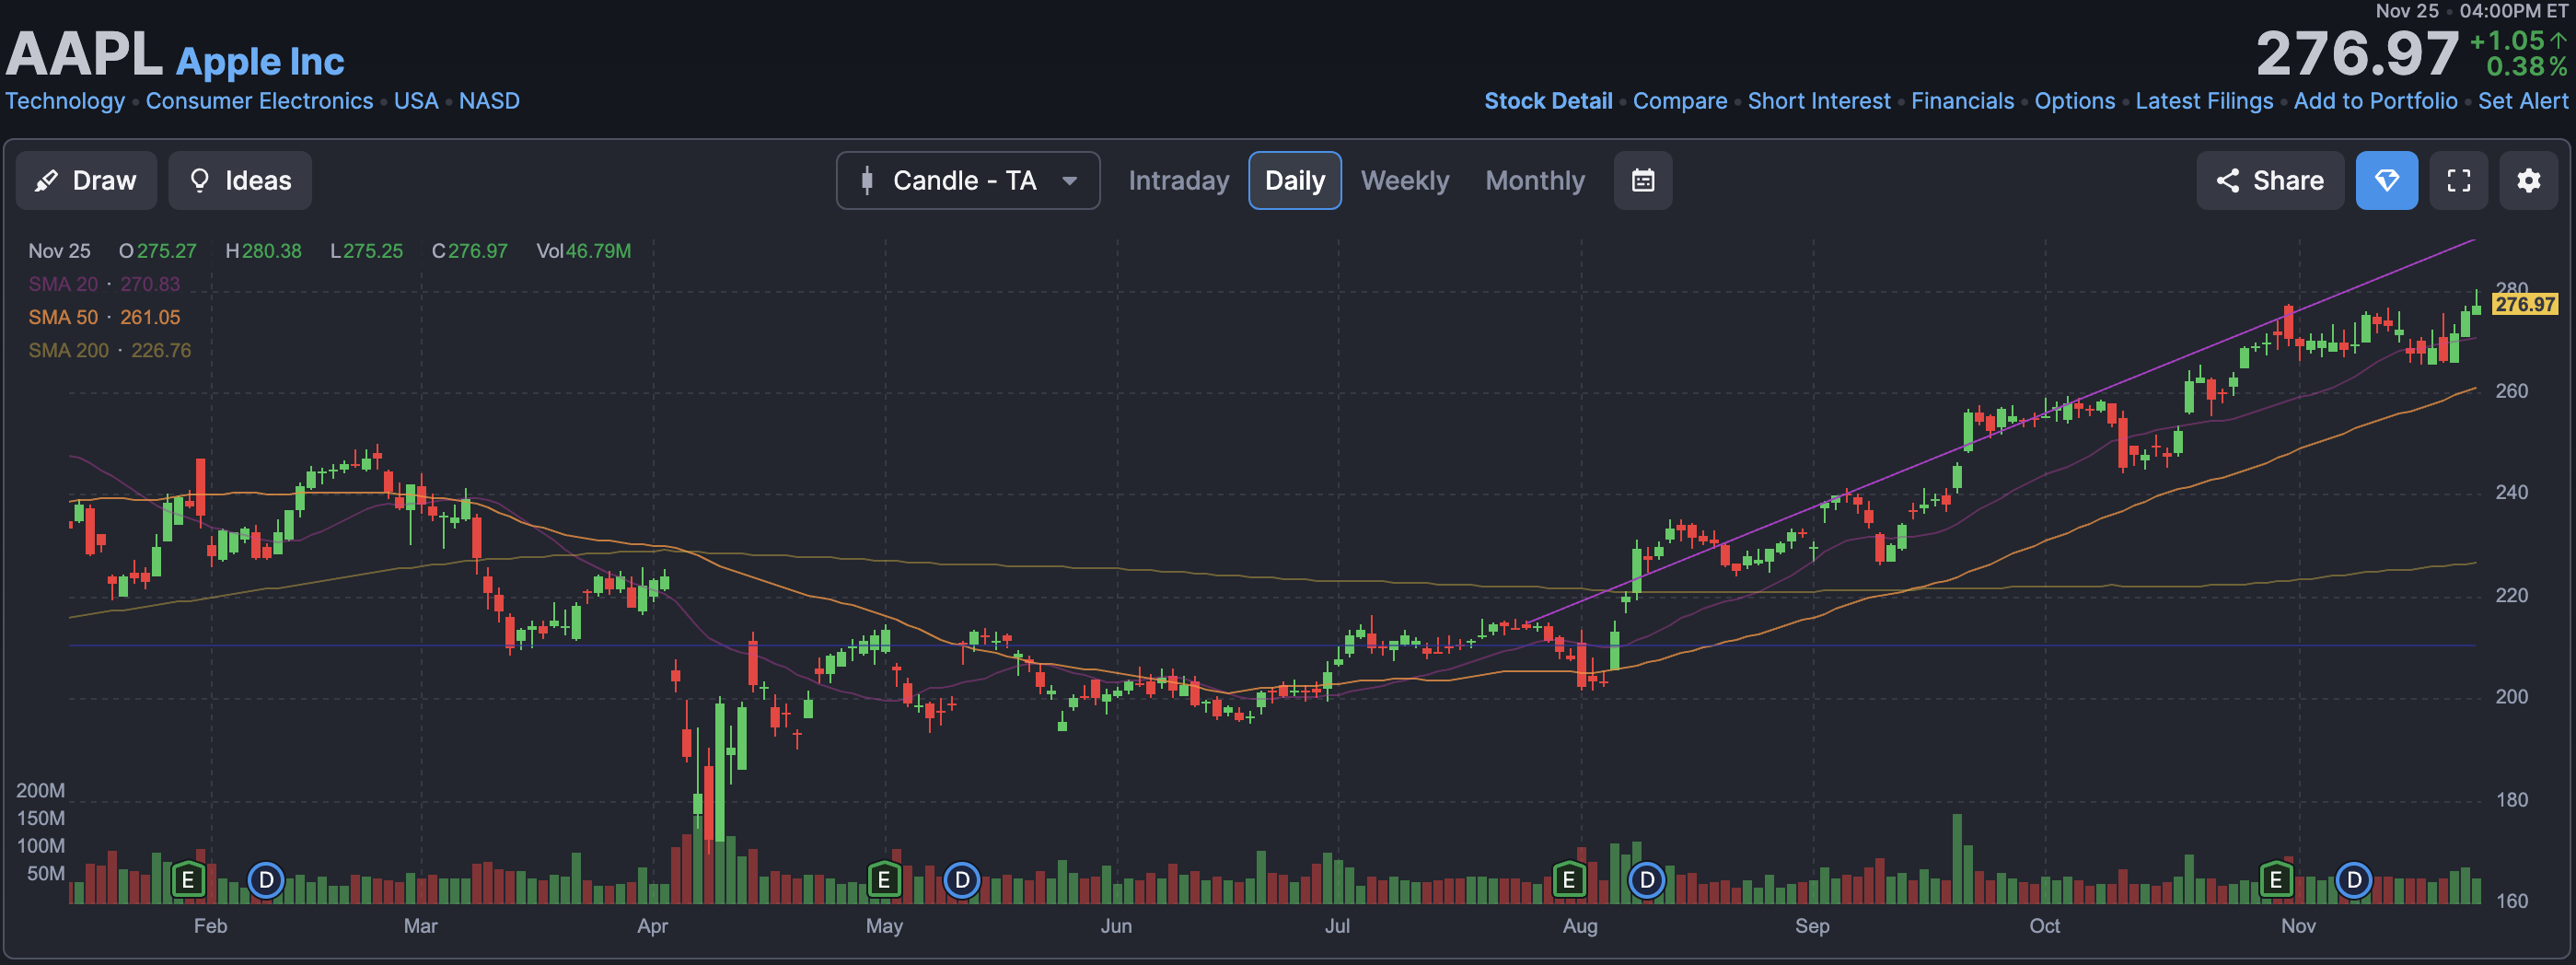Open chart settings gear icon
Image resolution: width=2576 pixels, height=965 pixels.
pos(2529,180)
